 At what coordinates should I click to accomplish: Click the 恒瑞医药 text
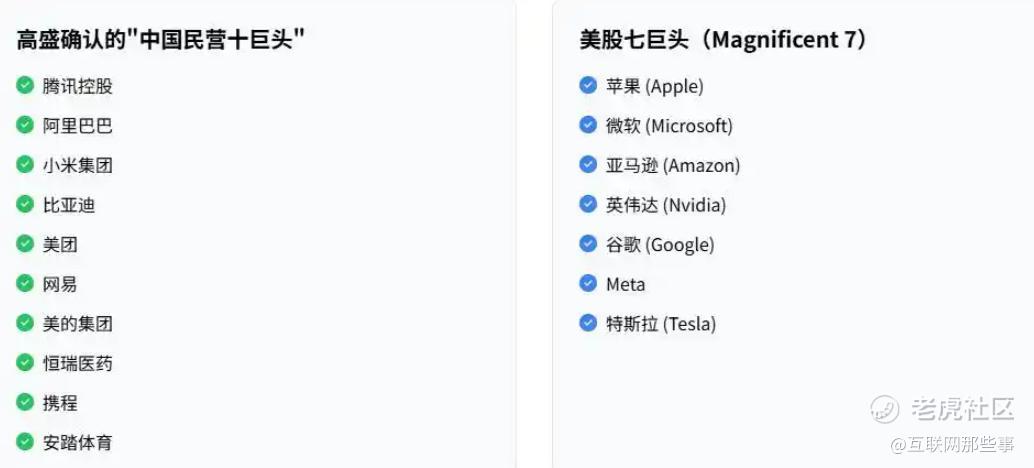click(78, 363)
